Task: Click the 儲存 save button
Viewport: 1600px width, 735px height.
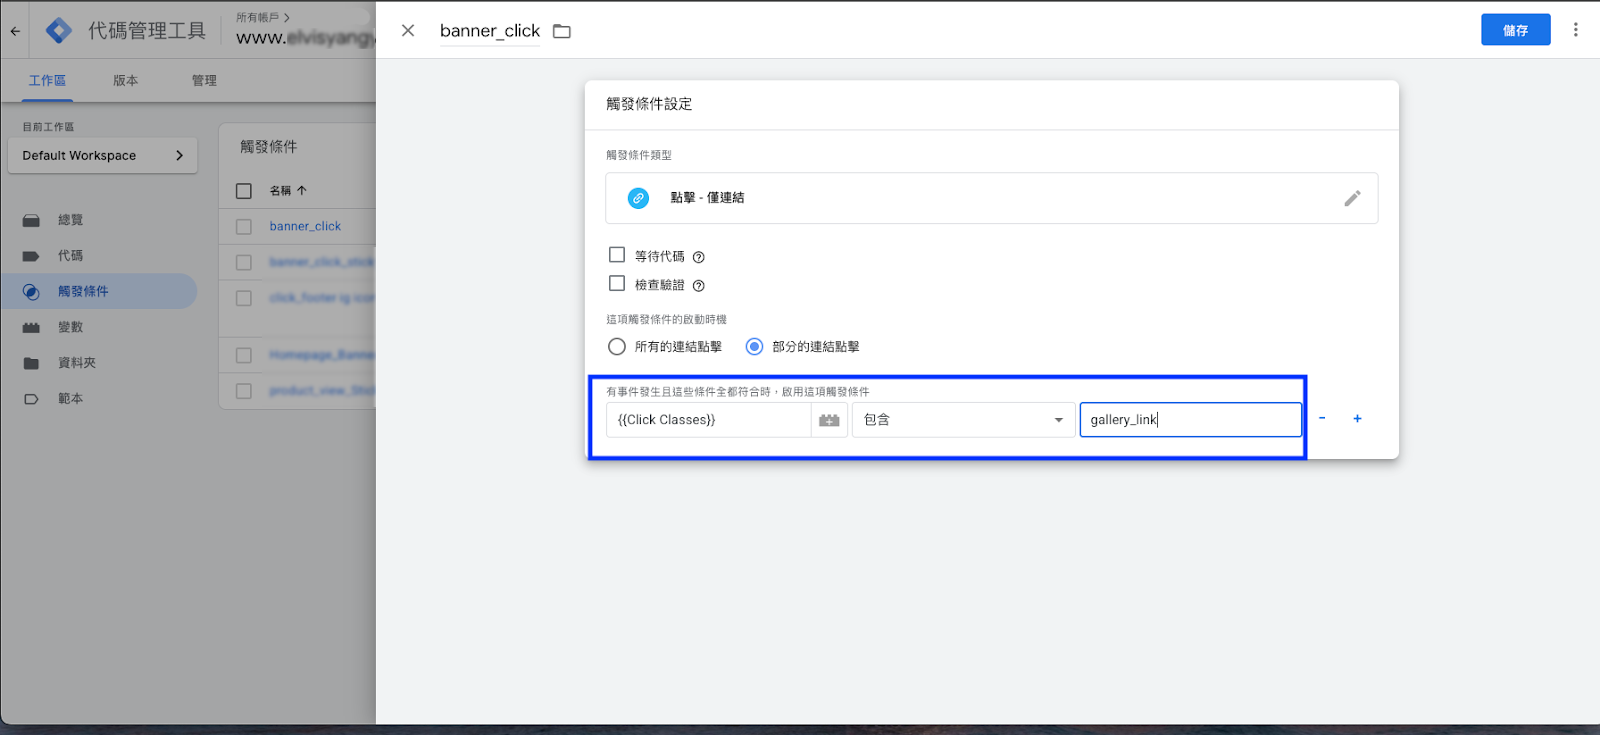Action: click(x=1515, y=30)
